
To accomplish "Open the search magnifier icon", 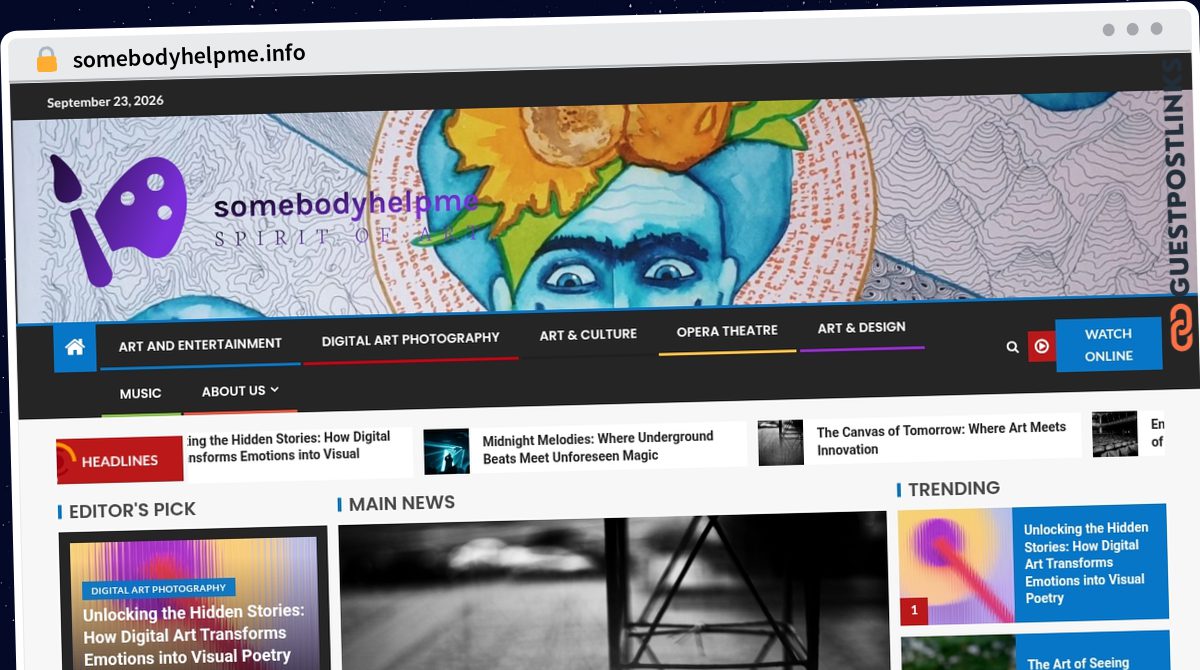I will click(1012, 347).
